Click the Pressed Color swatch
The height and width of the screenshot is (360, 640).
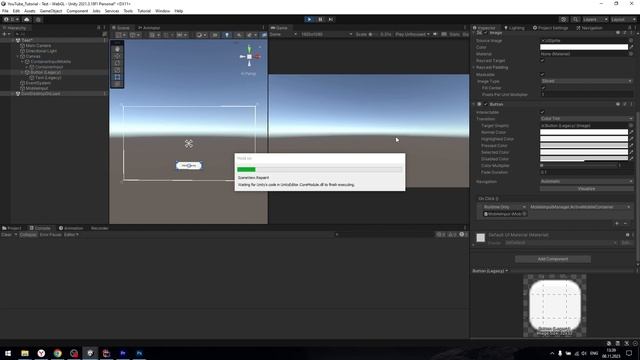pyautogui.click(x=584, y=146)
